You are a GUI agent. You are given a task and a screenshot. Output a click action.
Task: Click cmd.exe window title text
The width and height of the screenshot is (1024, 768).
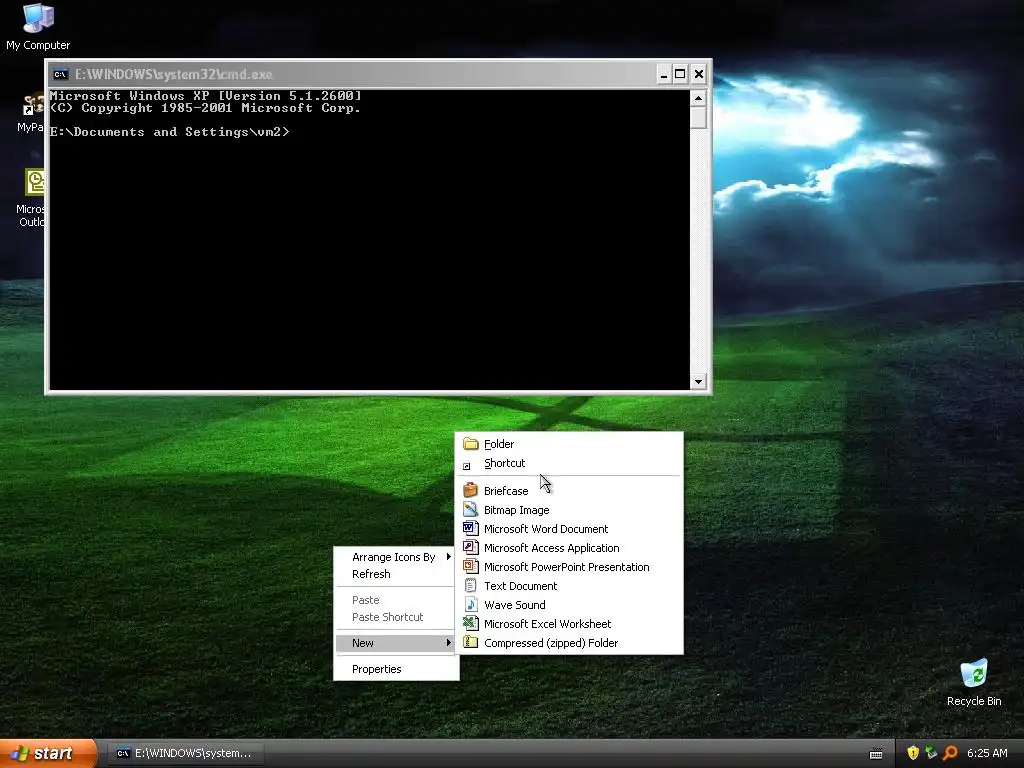click(x=174, y=74)
